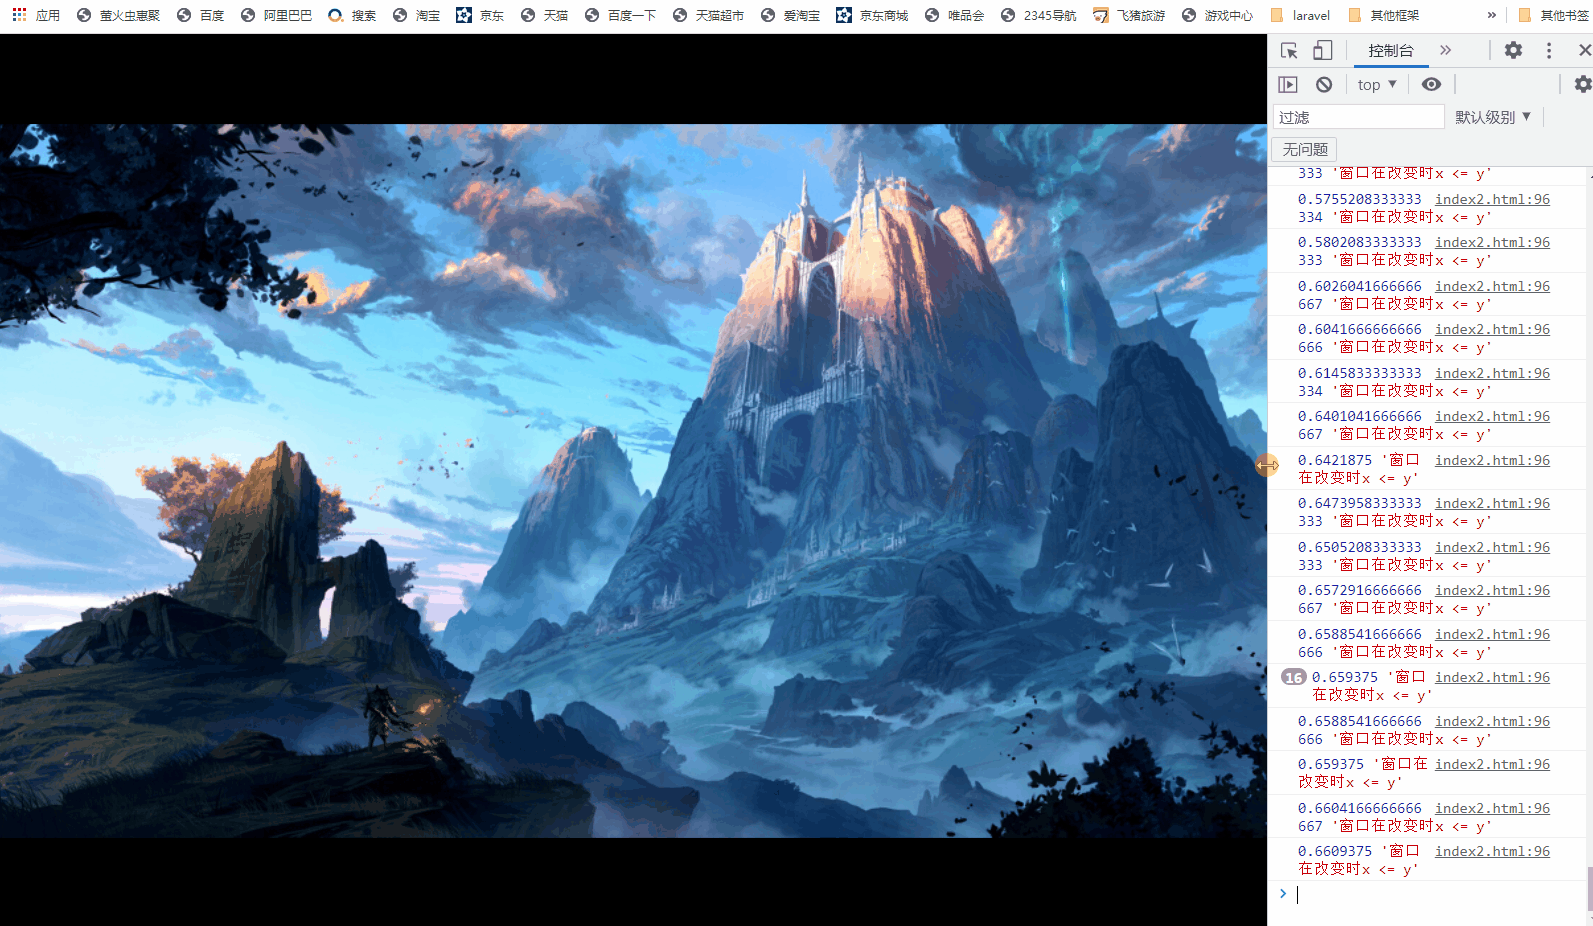Open index2.html:96 link beside 0.6609375
The image size is (1593, 926).
pos(1492,851)
